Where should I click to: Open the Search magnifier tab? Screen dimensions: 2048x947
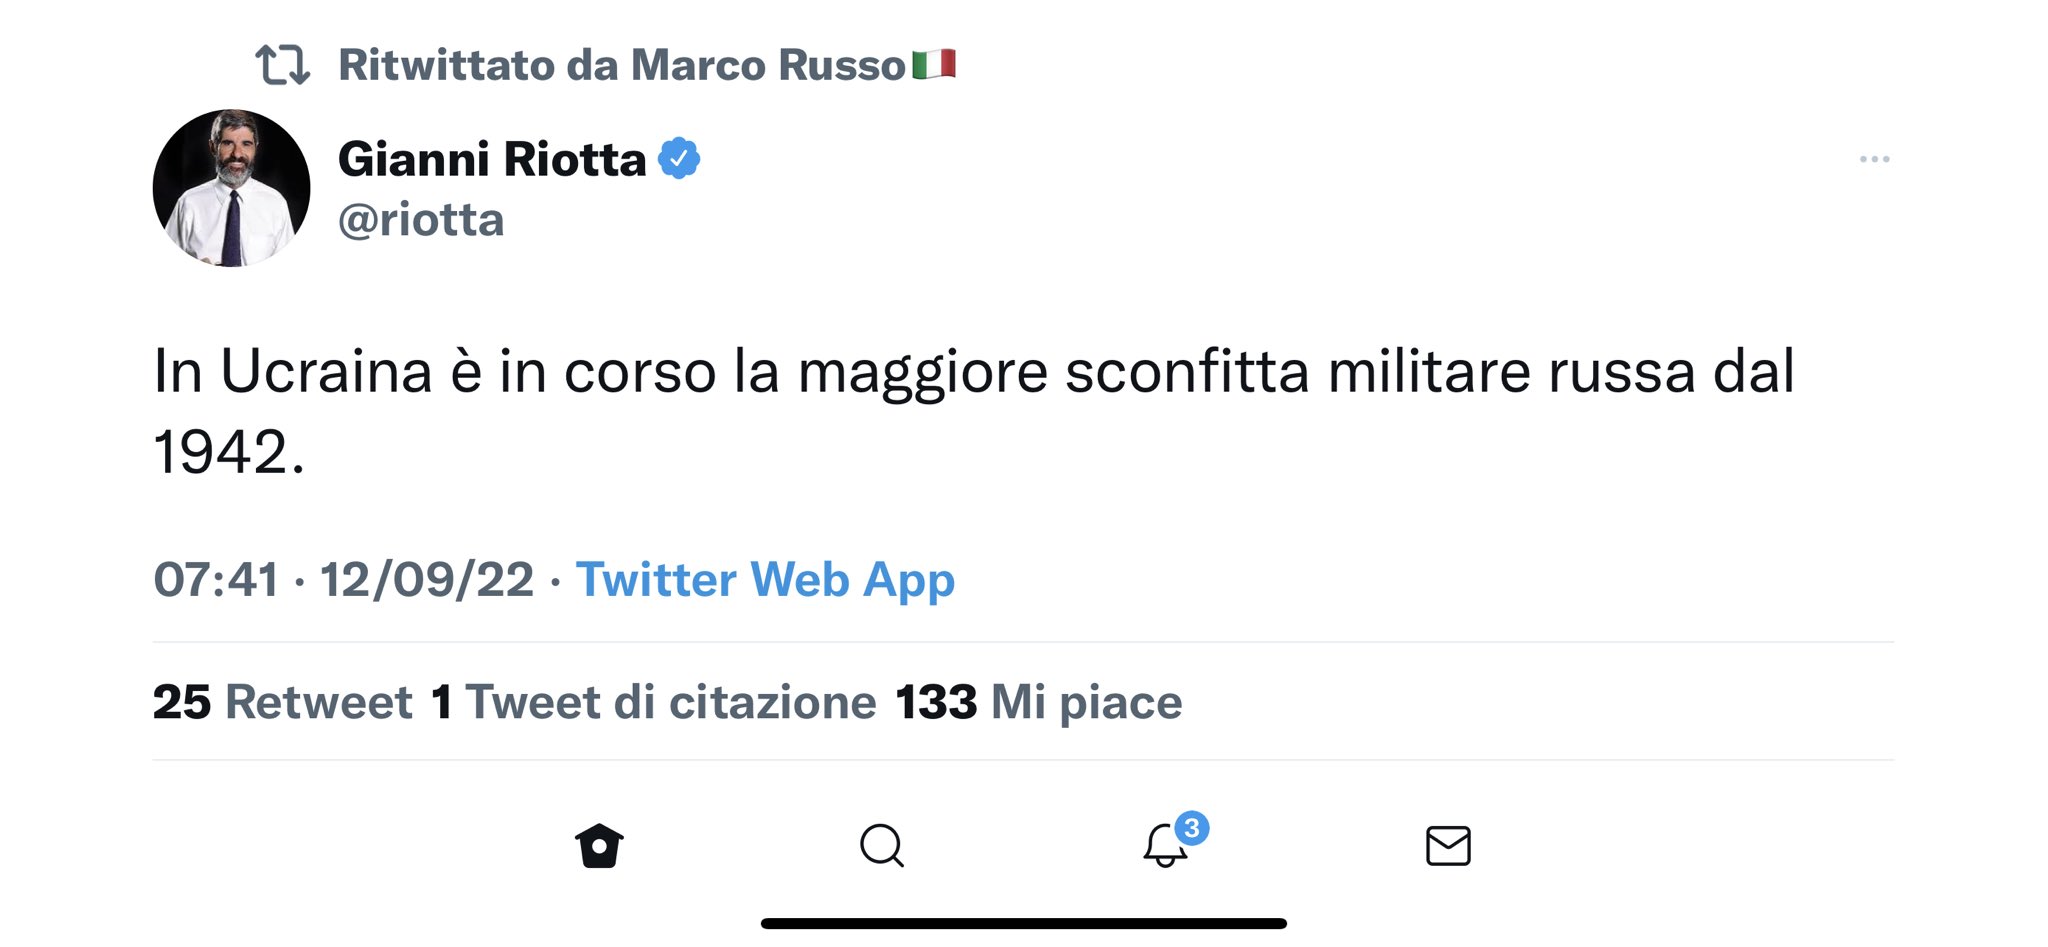[881, 846]
